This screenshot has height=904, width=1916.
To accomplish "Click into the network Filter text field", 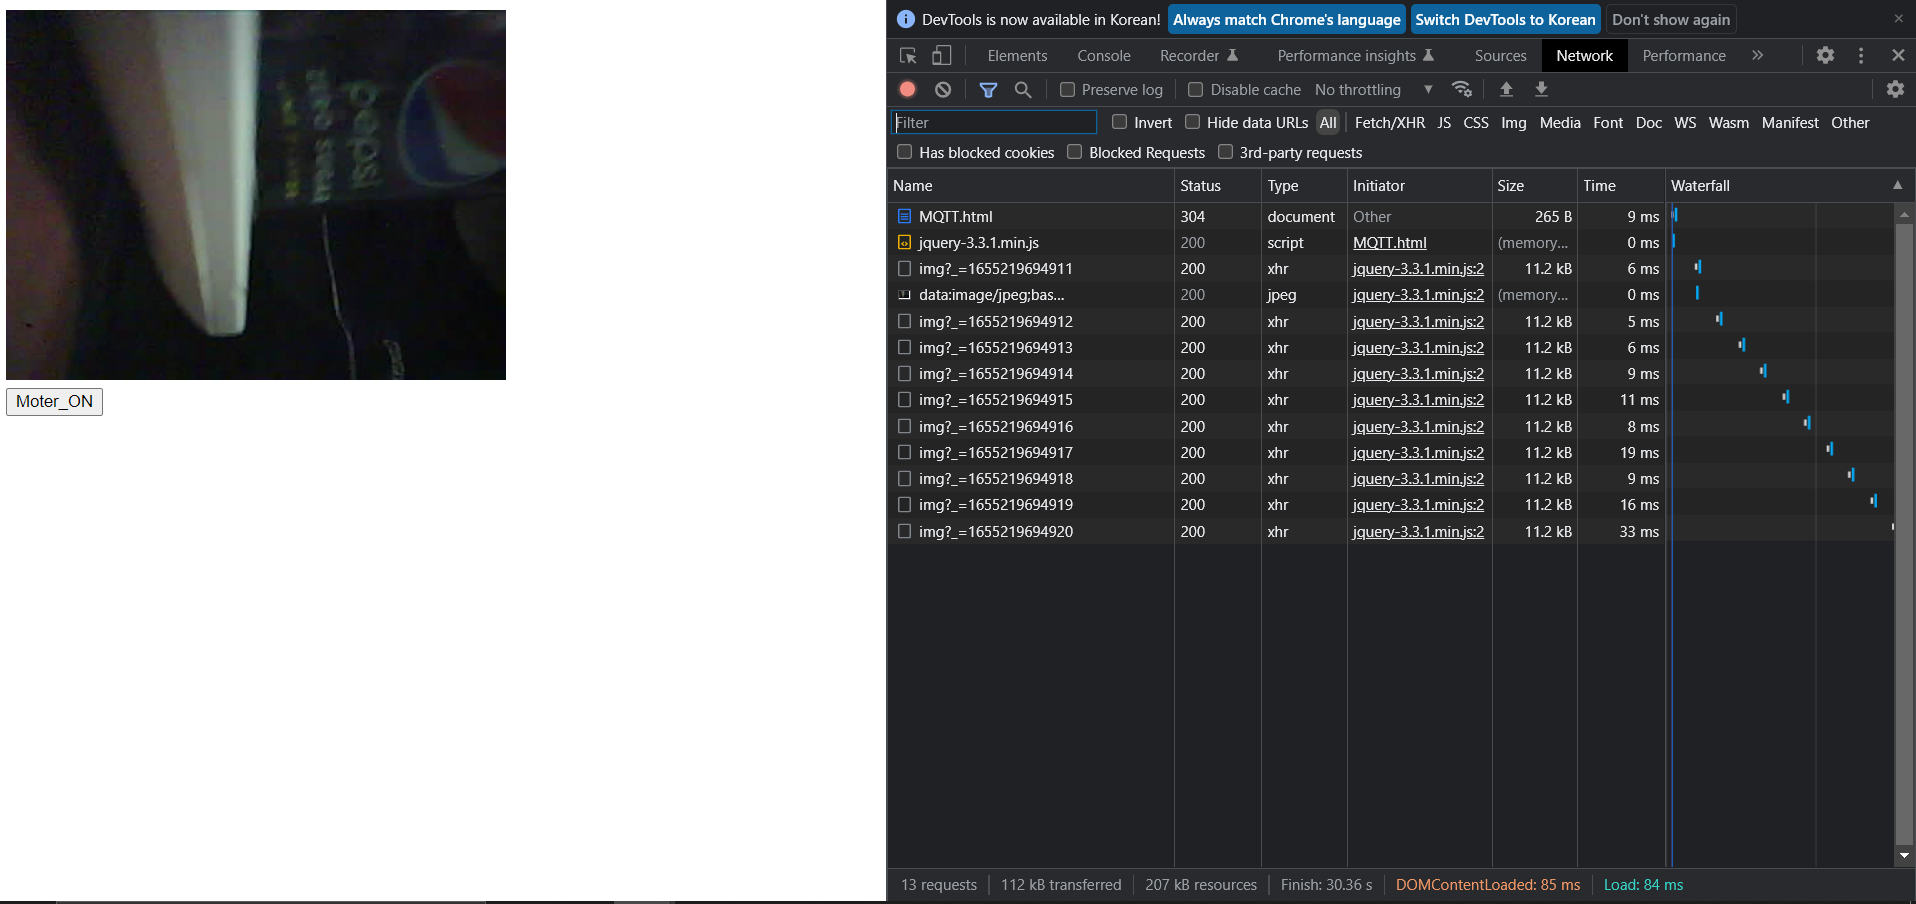I will click(993, 122).
